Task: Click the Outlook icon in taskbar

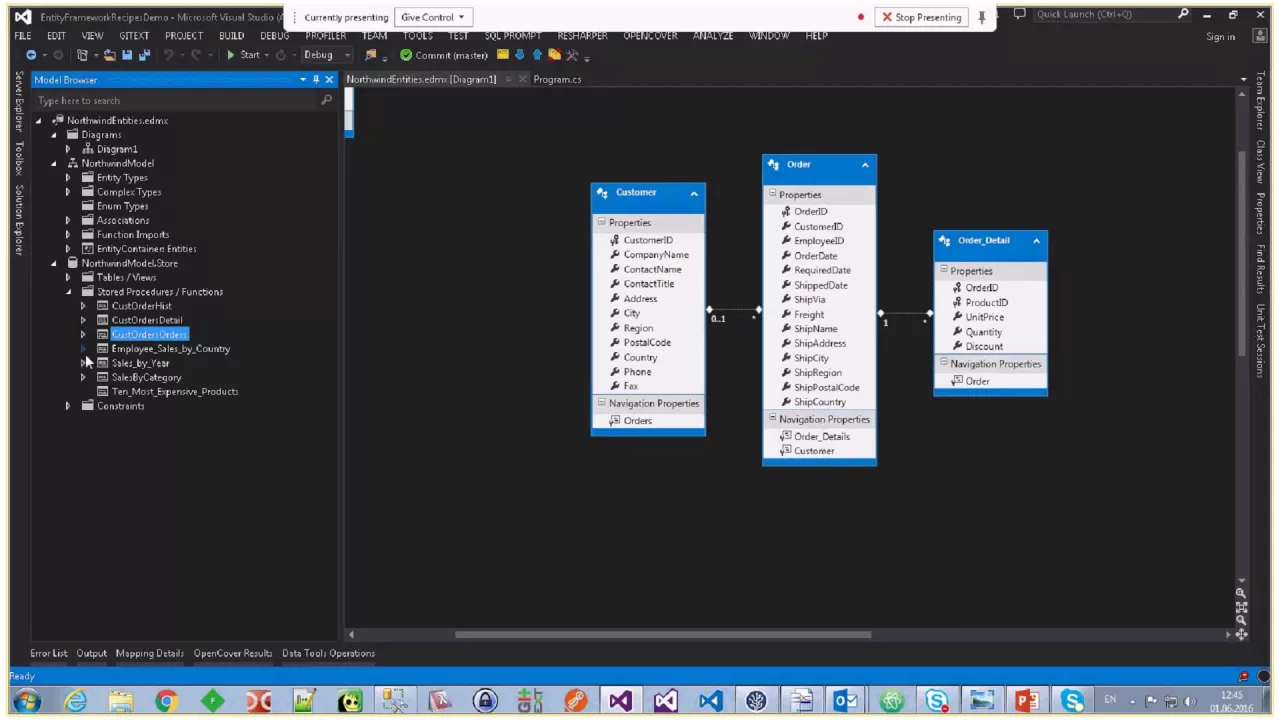Action: [846, 701]
